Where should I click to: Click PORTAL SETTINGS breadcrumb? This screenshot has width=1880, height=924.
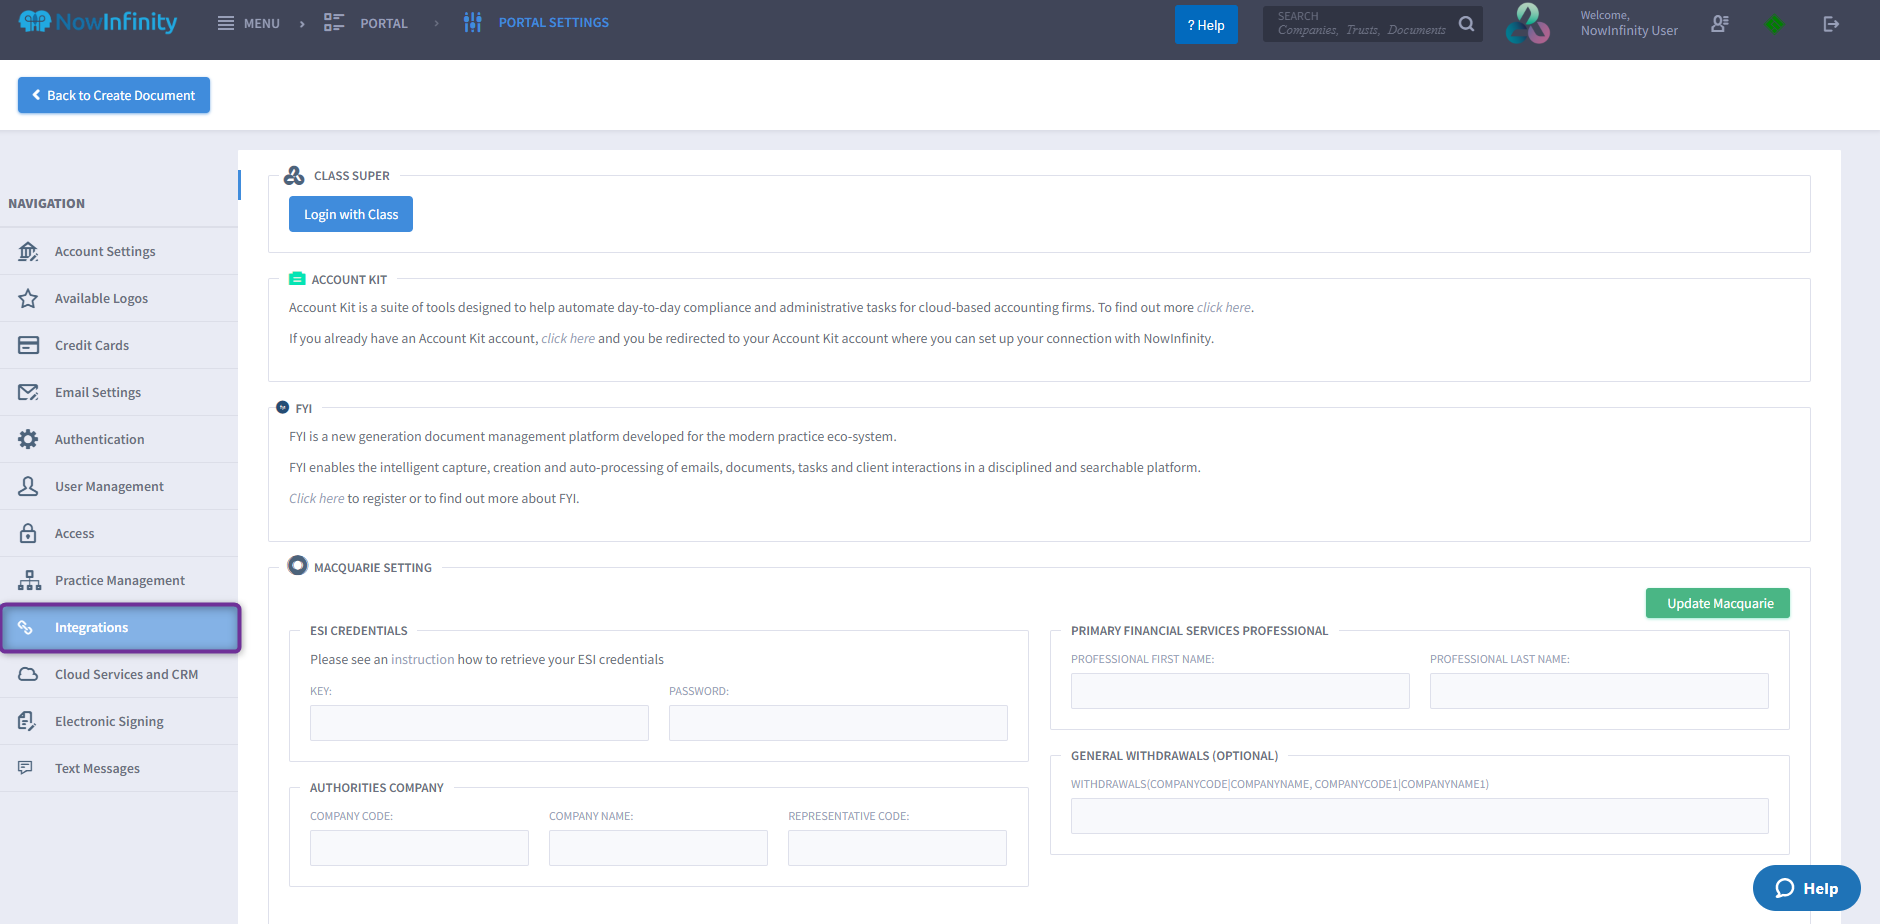(554, 22)
